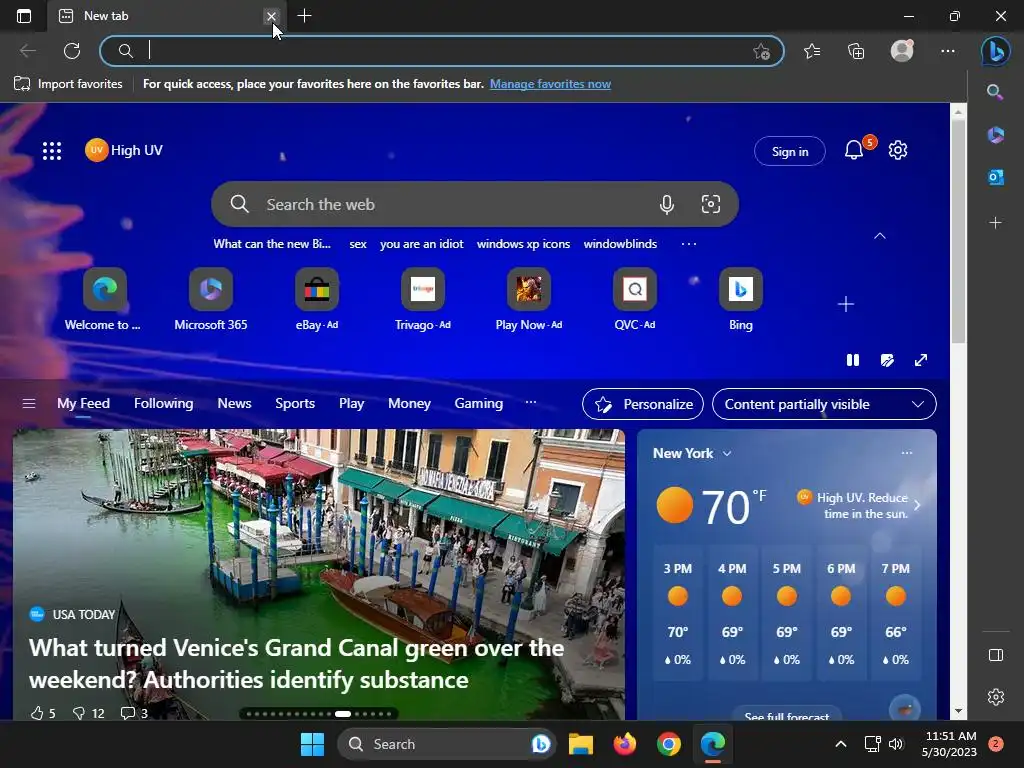
Task: Open the notifications bell
Action: click(x=854, y=150)
